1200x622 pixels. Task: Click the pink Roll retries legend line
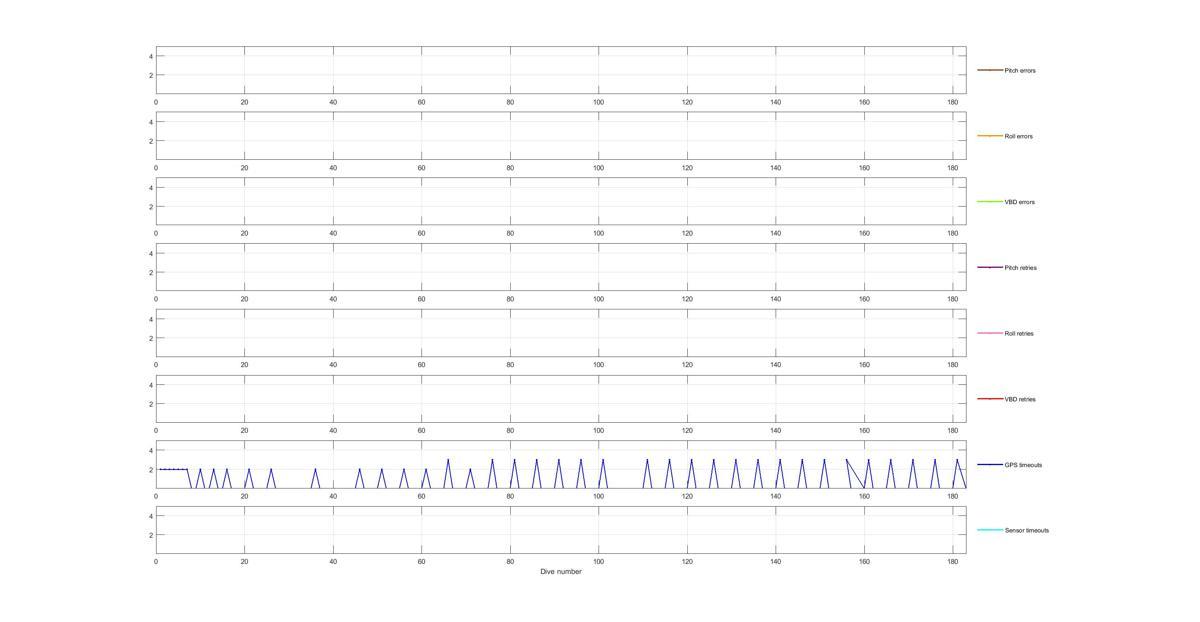coord(990,333)
